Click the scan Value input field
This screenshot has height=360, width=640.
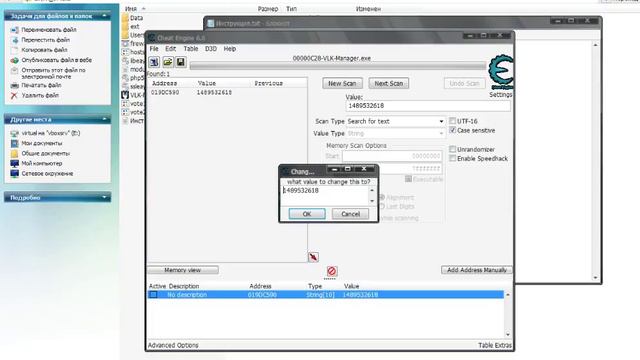(428, 106)
